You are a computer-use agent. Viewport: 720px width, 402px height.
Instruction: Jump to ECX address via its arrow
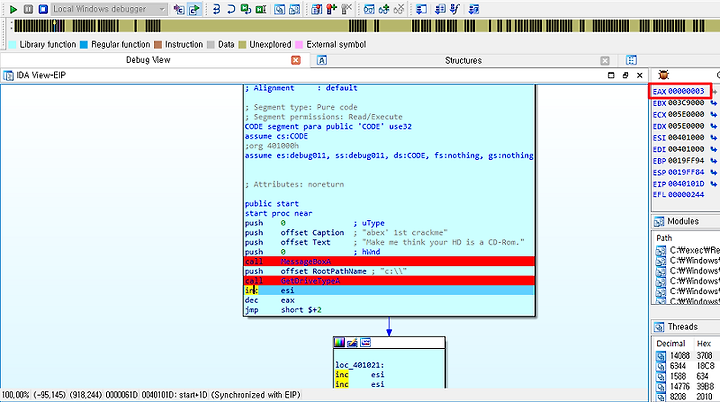pos(714,114)
